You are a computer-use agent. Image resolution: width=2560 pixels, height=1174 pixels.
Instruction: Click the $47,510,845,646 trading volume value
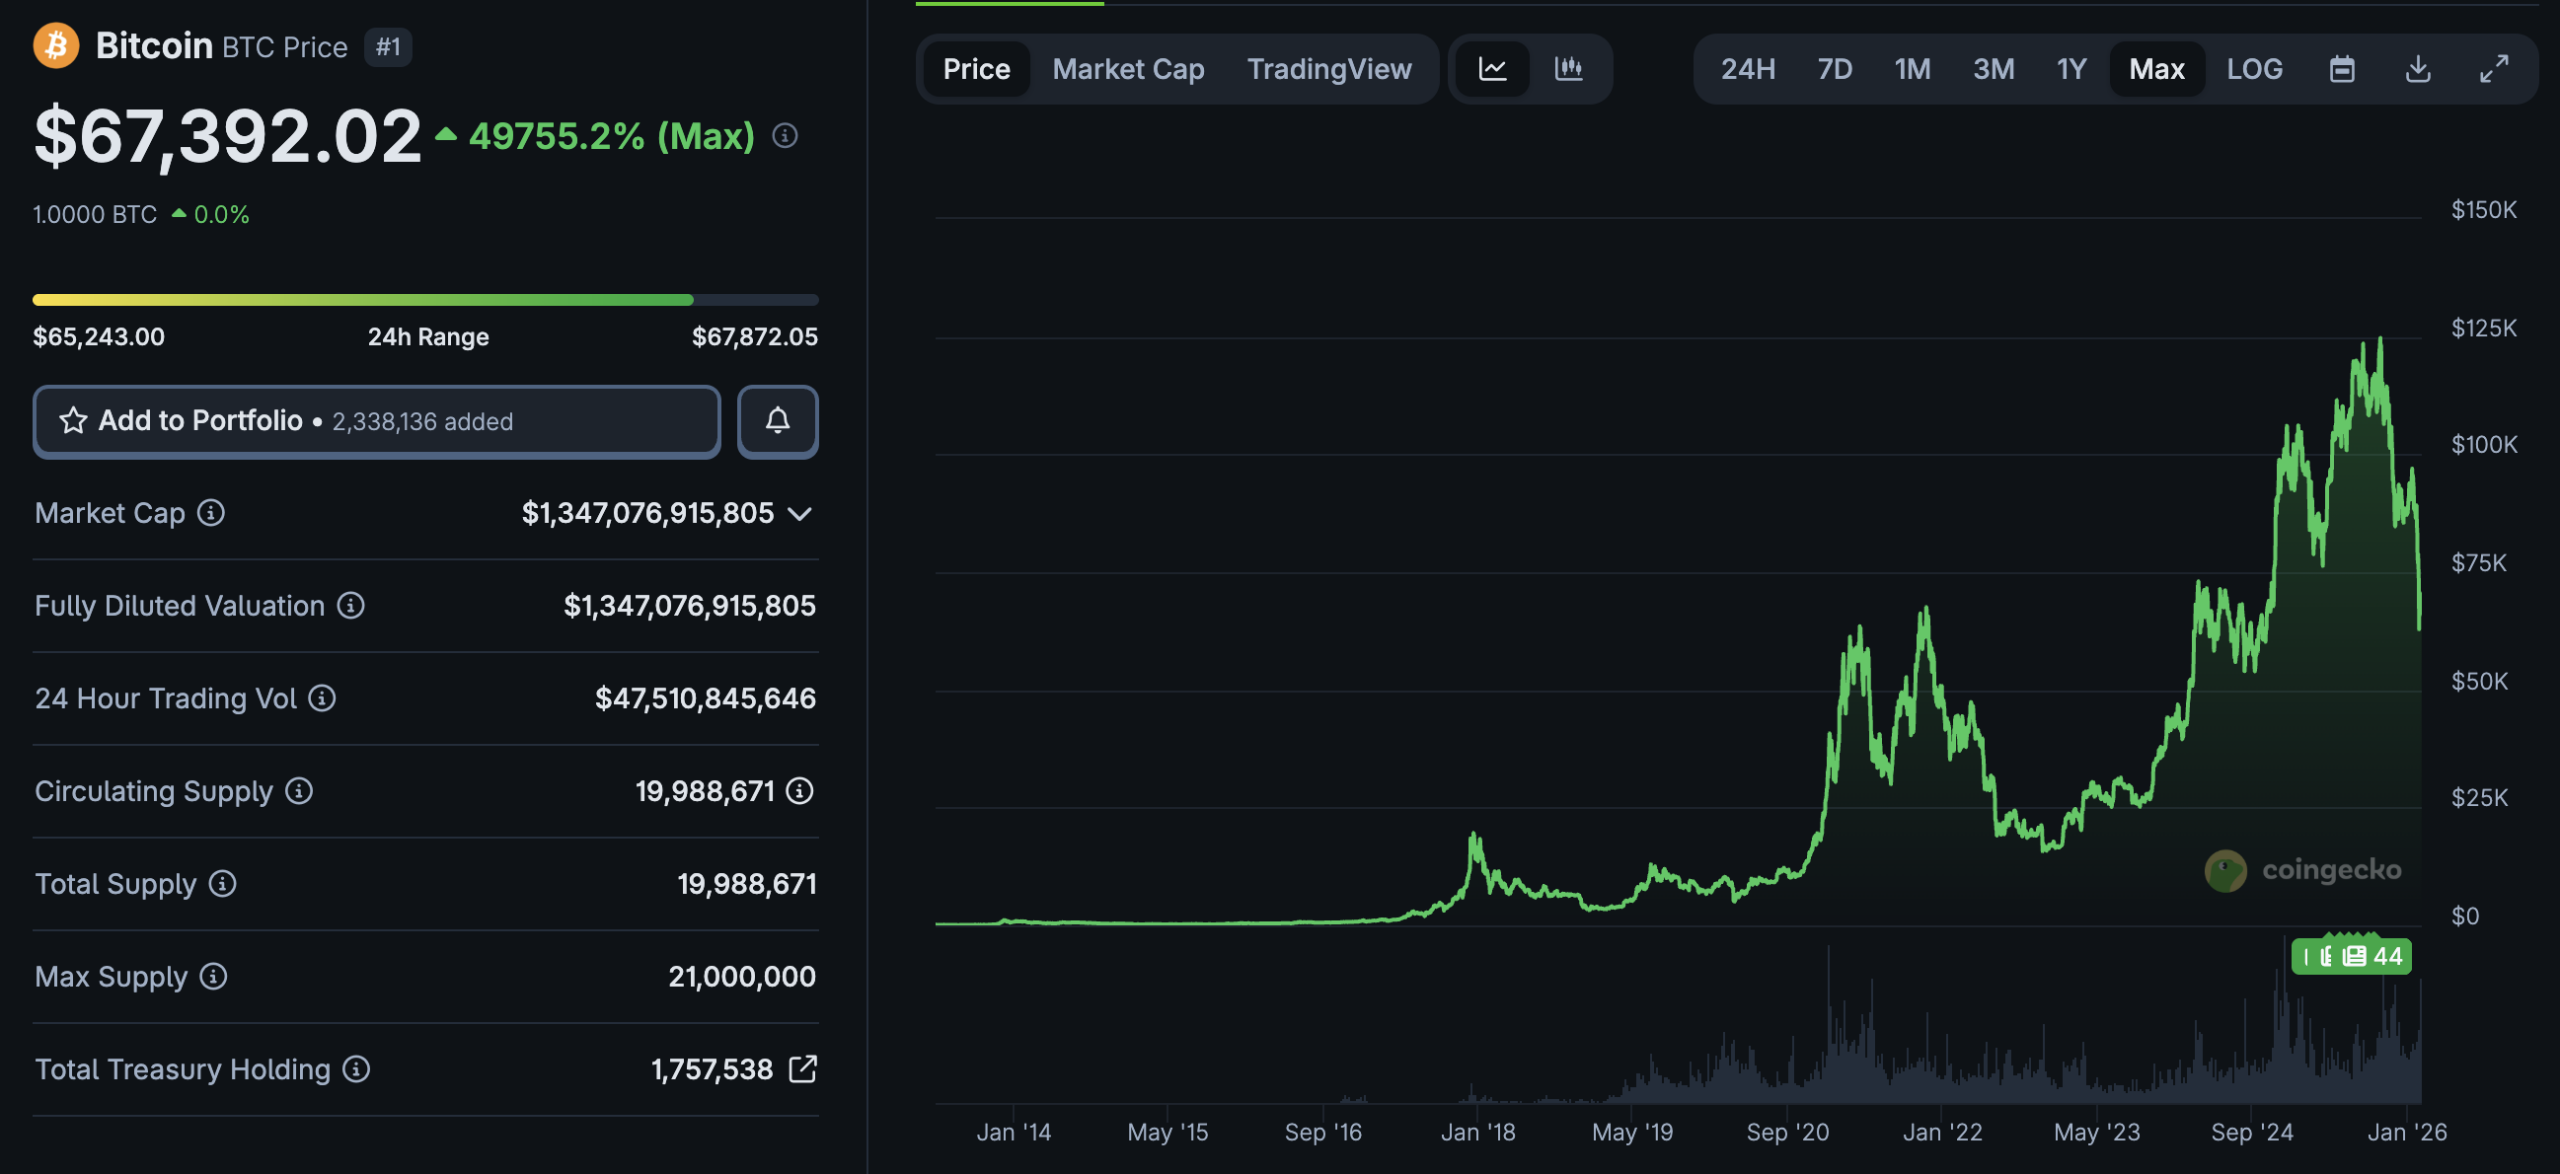[x=705, y=698]
